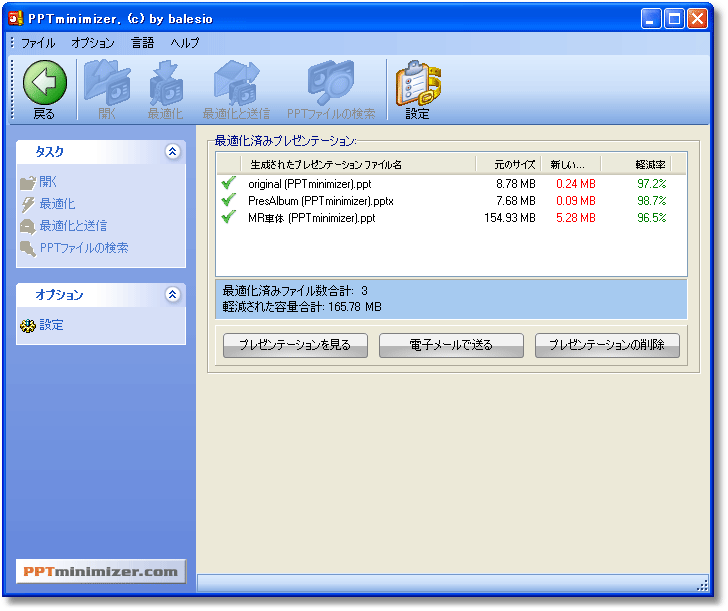
Task: Click the toolbar drag handle left of 戻る
Action: click(13, 89)
